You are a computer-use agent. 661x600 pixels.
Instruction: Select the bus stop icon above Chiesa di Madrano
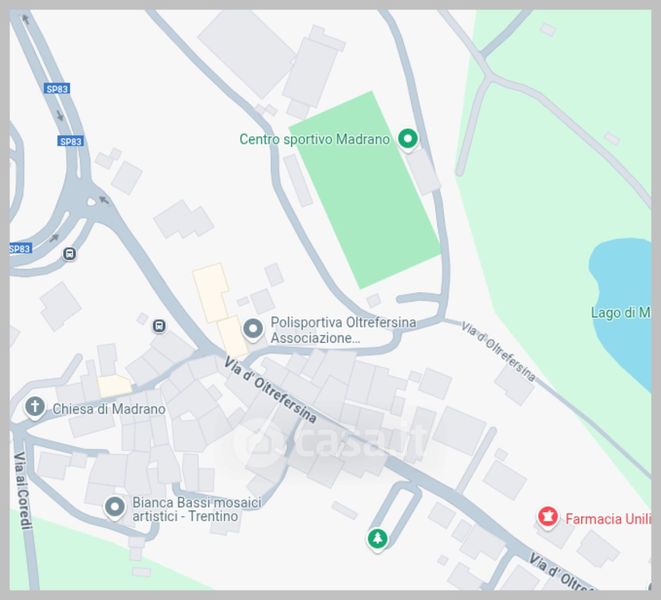(159, 326)
